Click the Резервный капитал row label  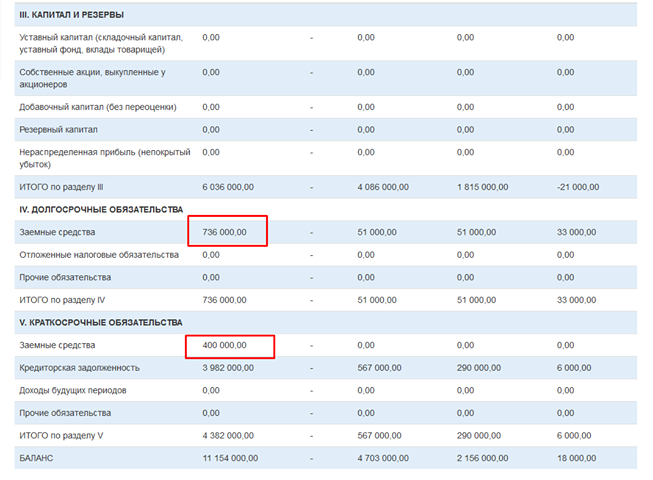(x=58, y=130)
